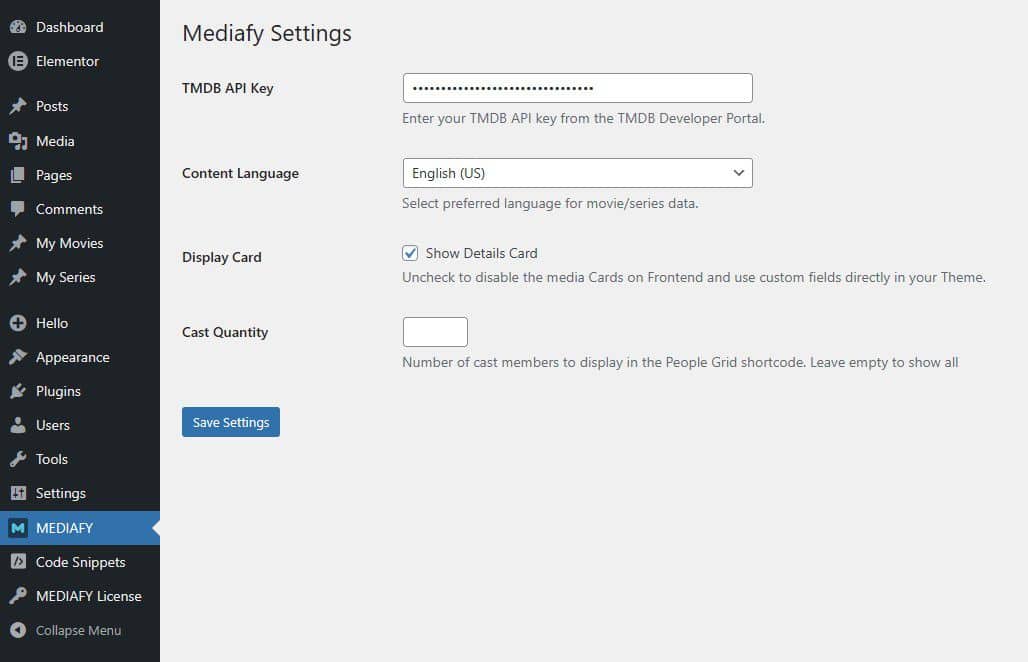Uncheck the Show Details Card checkbox
The height and width of the screenshot is (662, 1028).
410,253
